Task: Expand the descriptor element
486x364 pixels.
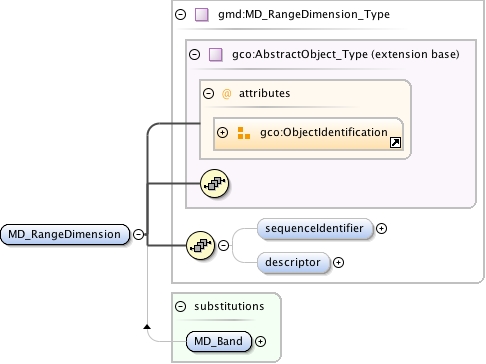Action: [338, 263]
